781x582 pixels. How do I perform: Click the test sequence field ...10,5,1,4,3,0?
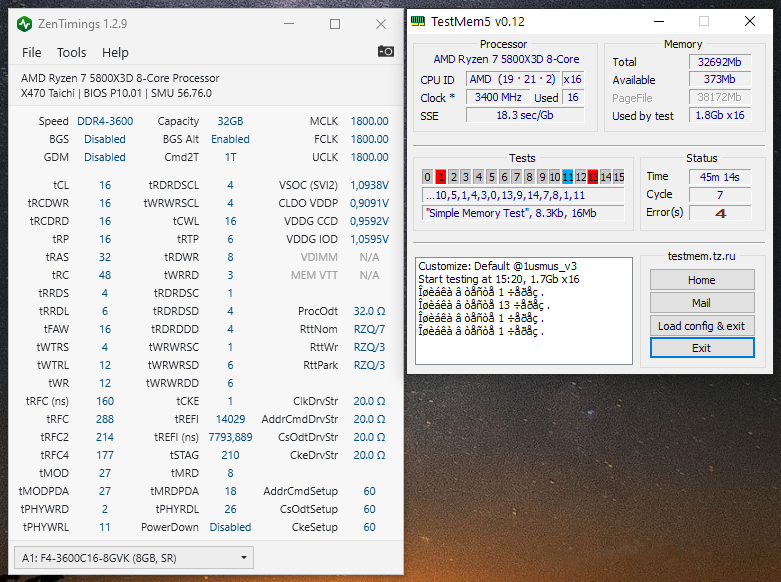(x=523, y=195)
